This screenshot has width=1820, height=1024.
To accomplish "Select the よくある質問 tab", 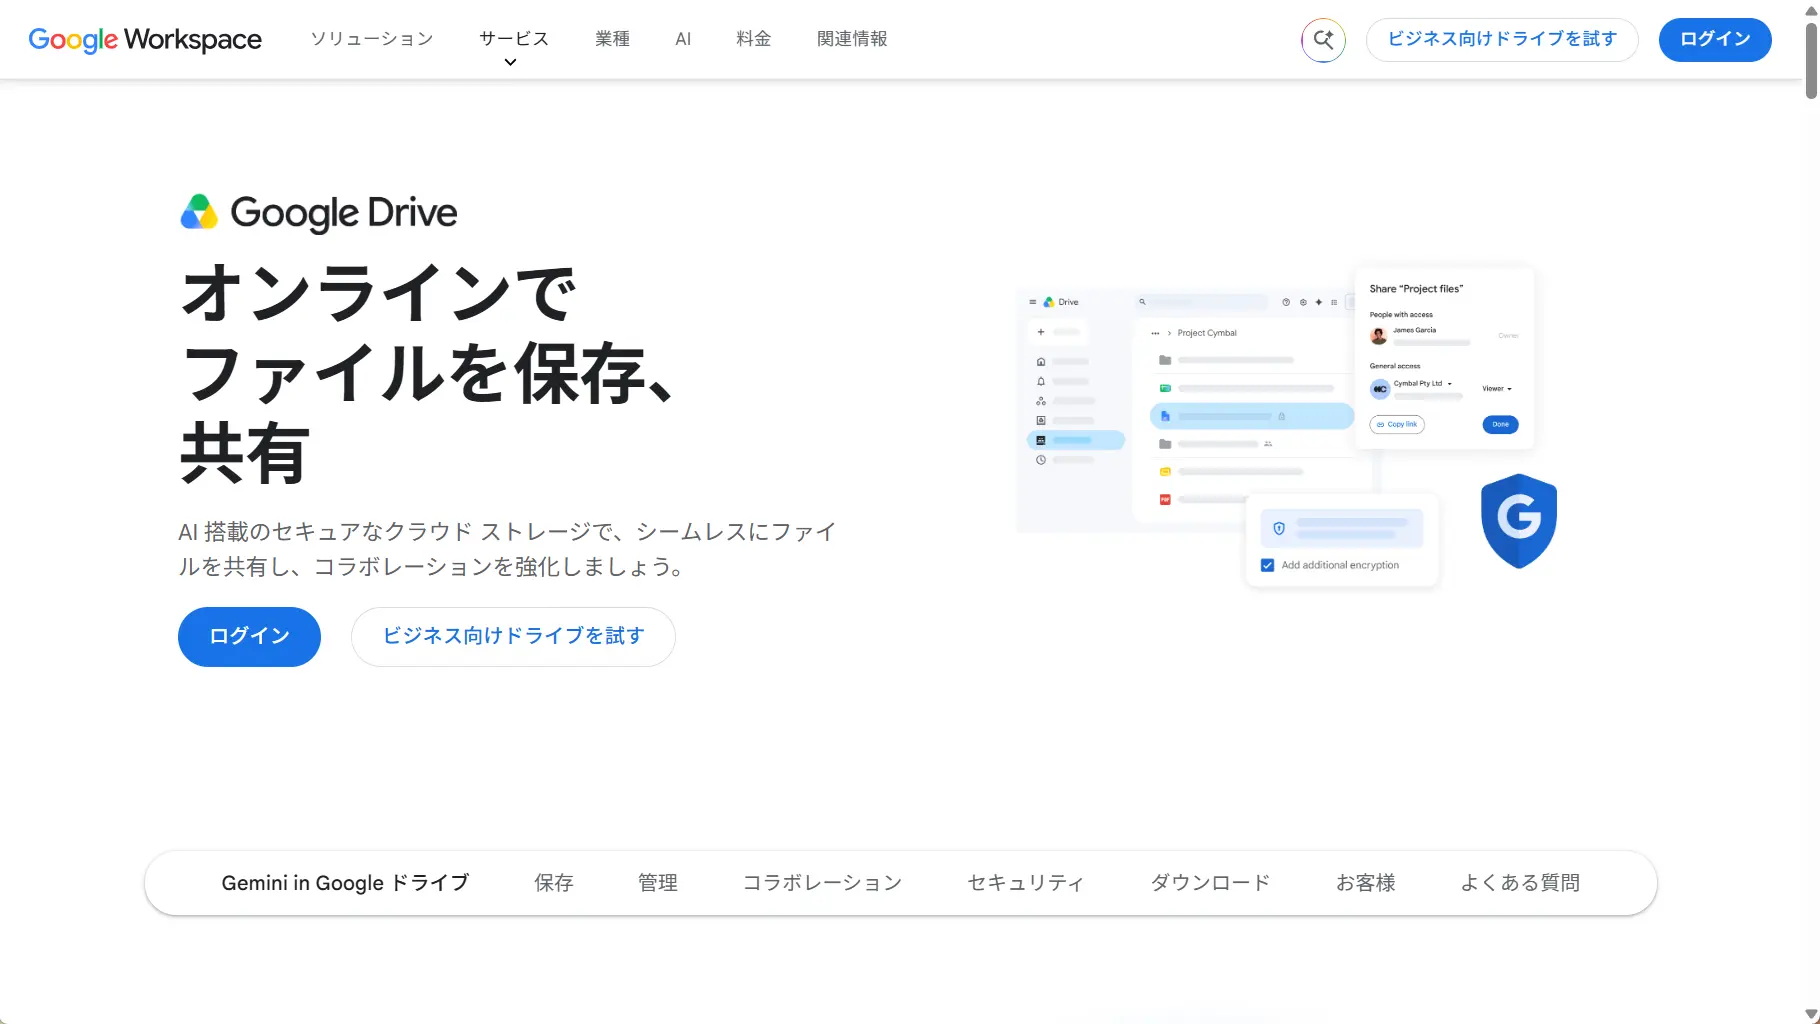I will pyautogui.click(x=1520, y=883).
